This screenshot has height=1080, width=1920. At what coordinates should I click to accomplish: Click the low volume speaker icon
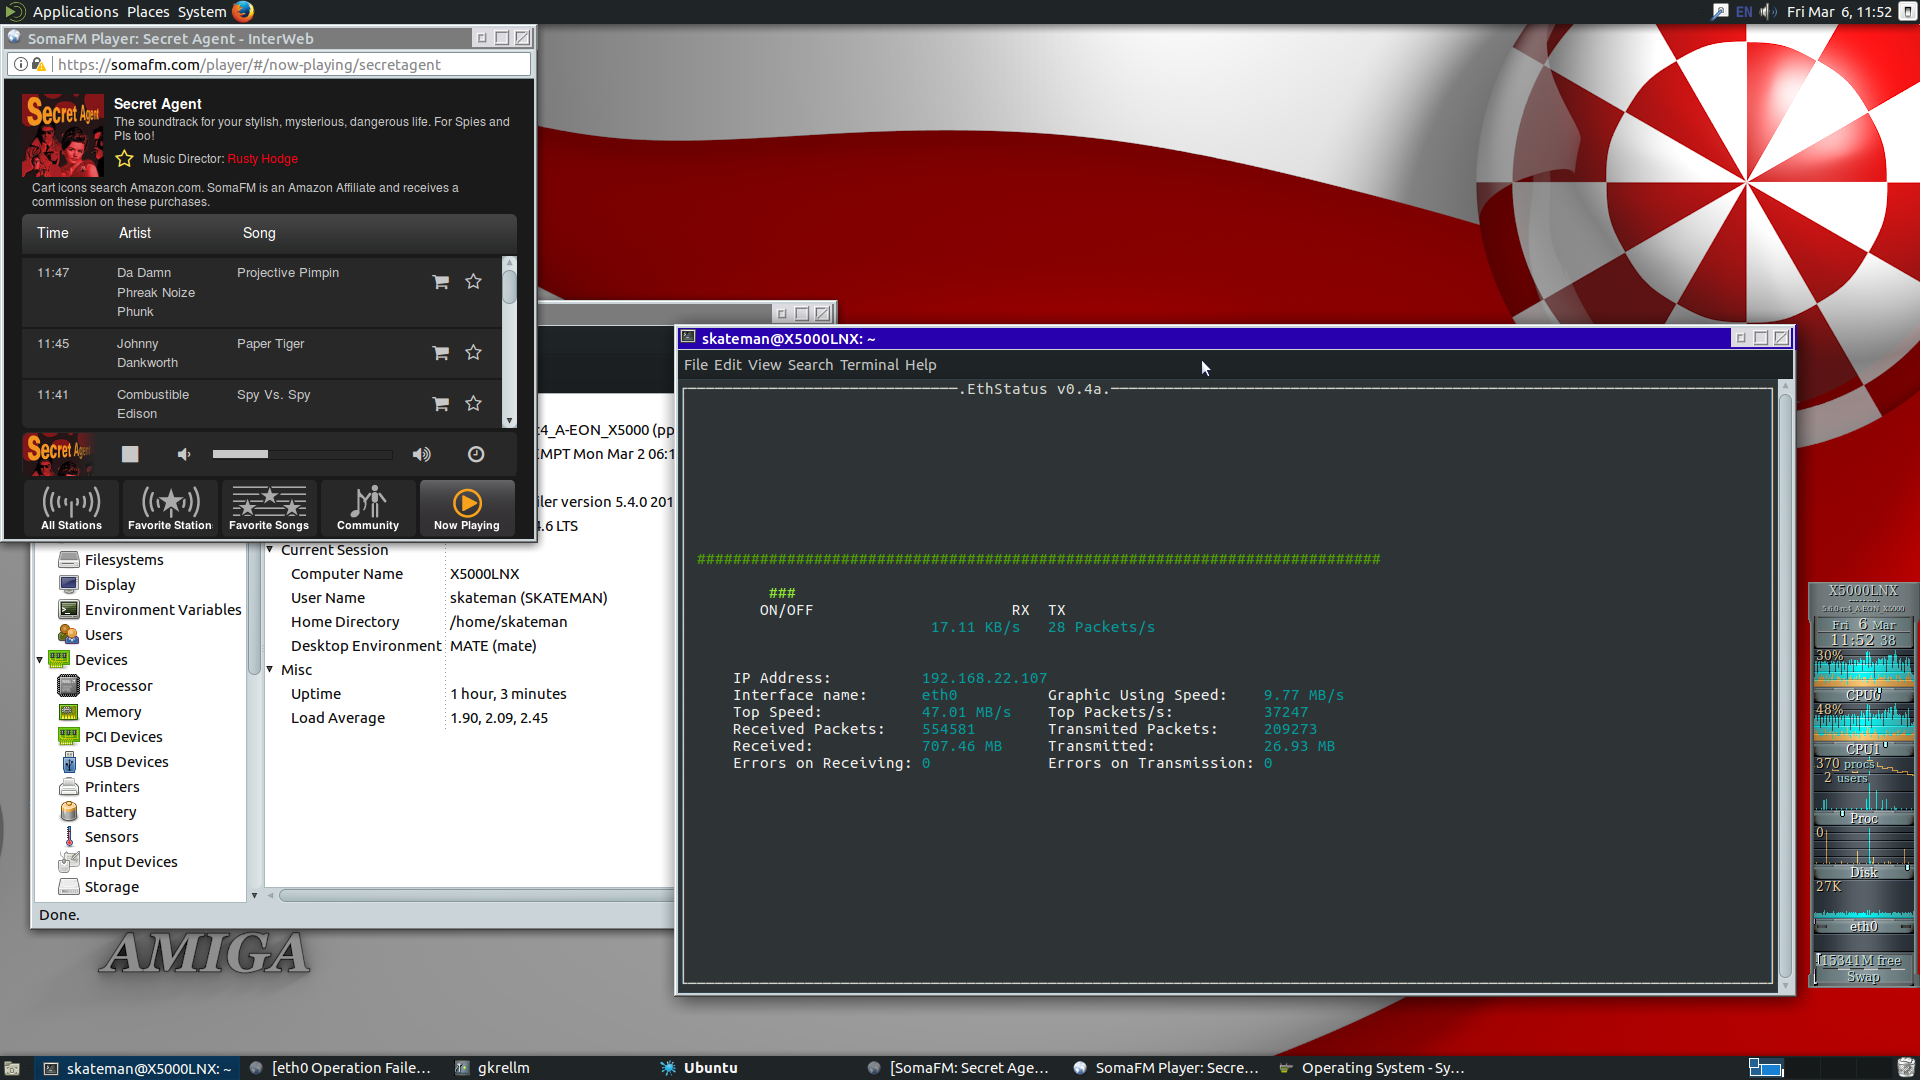(184, 454)
